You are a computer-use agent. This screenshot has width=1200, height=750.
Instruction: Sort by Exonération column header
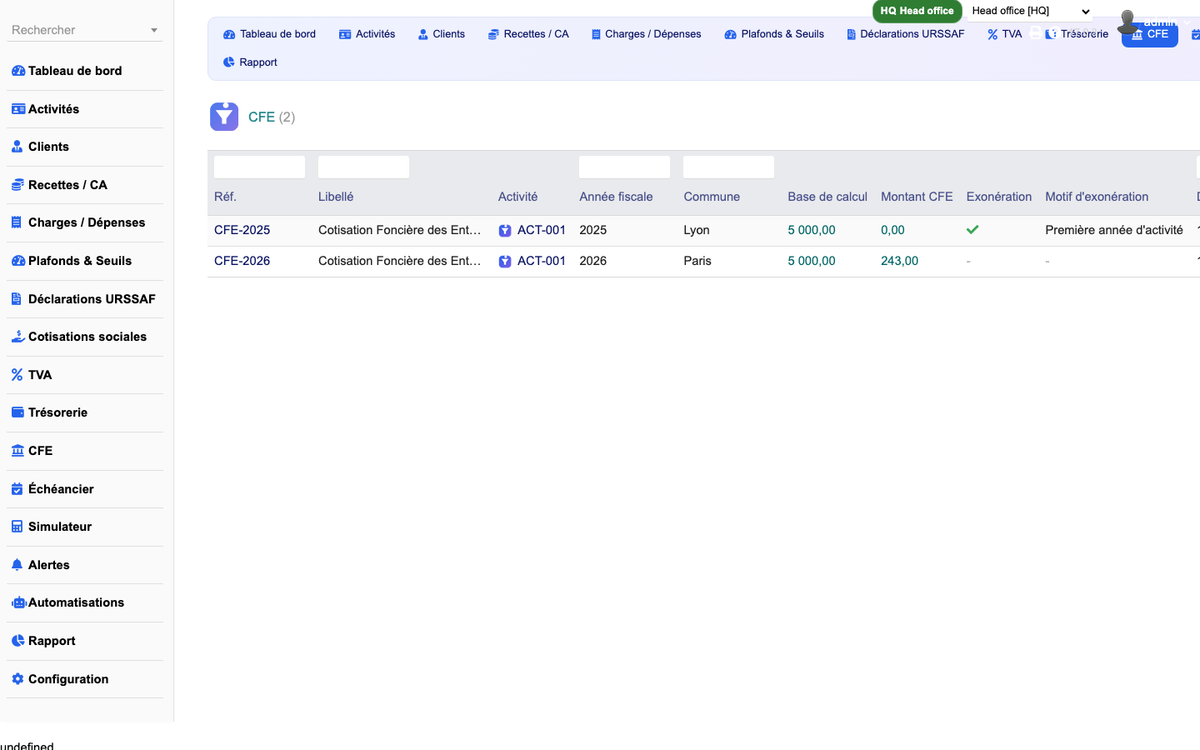tap(999, 197)
